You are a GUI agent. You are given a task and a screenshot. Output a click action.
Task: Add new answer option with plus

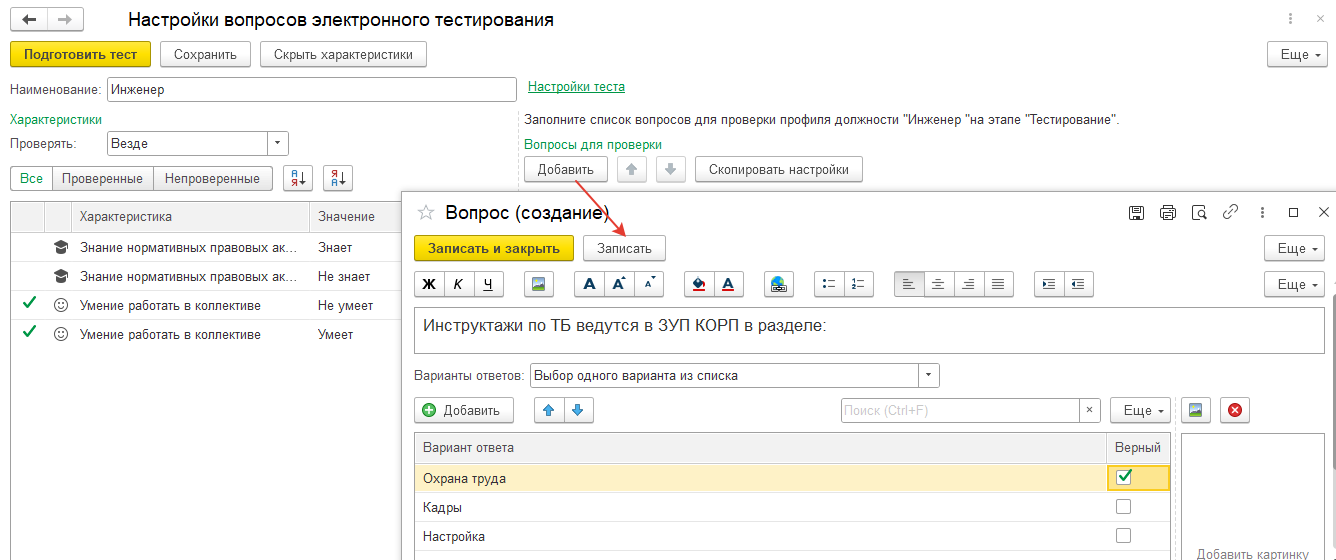(x=464, y=410)
